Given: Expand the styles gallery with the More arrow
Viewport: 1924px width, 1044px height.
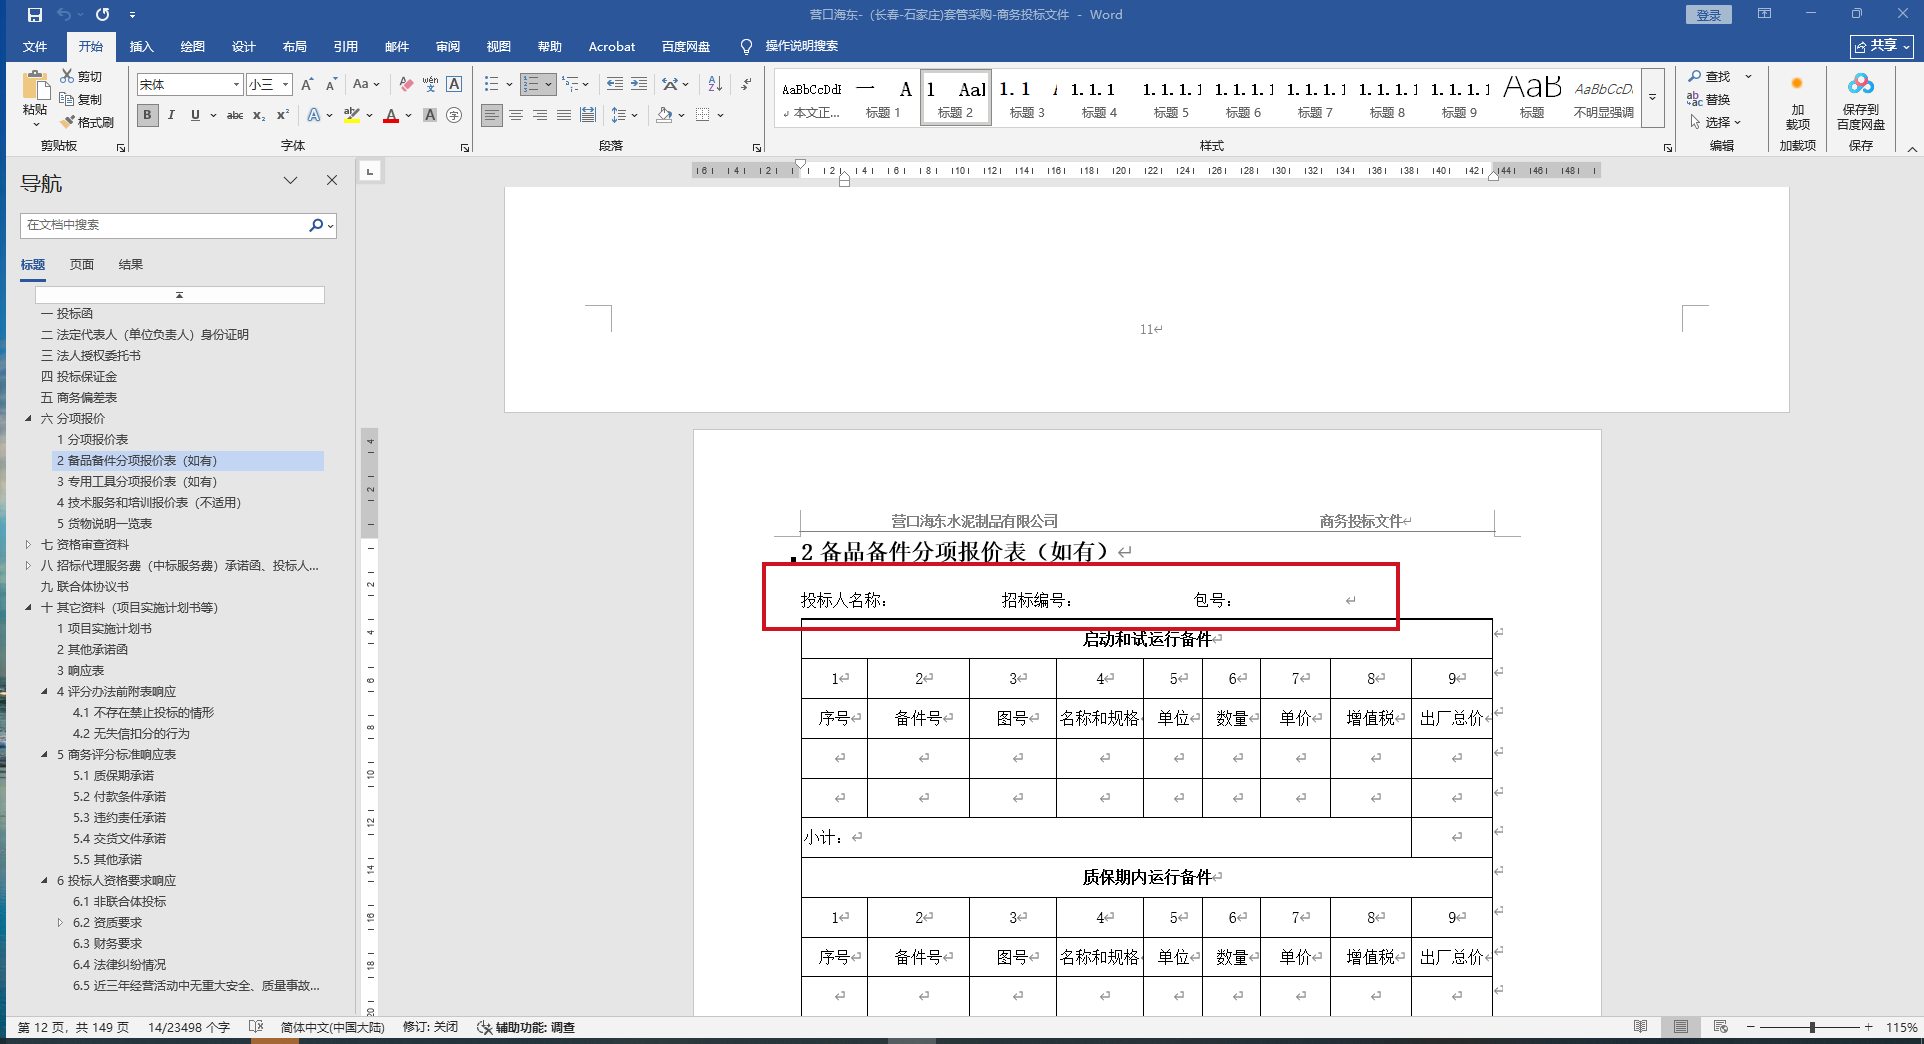Looking at the screenshot, I should [1652, 98].
